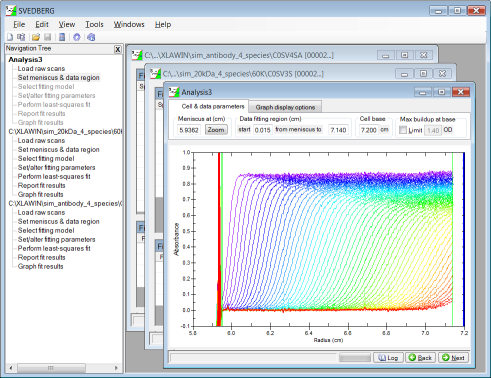Viewport: 491px width, 378px height.
Task: Select 'Perform least-squares fit' under sim_20kDa node
Action: (x=54, y=177)
